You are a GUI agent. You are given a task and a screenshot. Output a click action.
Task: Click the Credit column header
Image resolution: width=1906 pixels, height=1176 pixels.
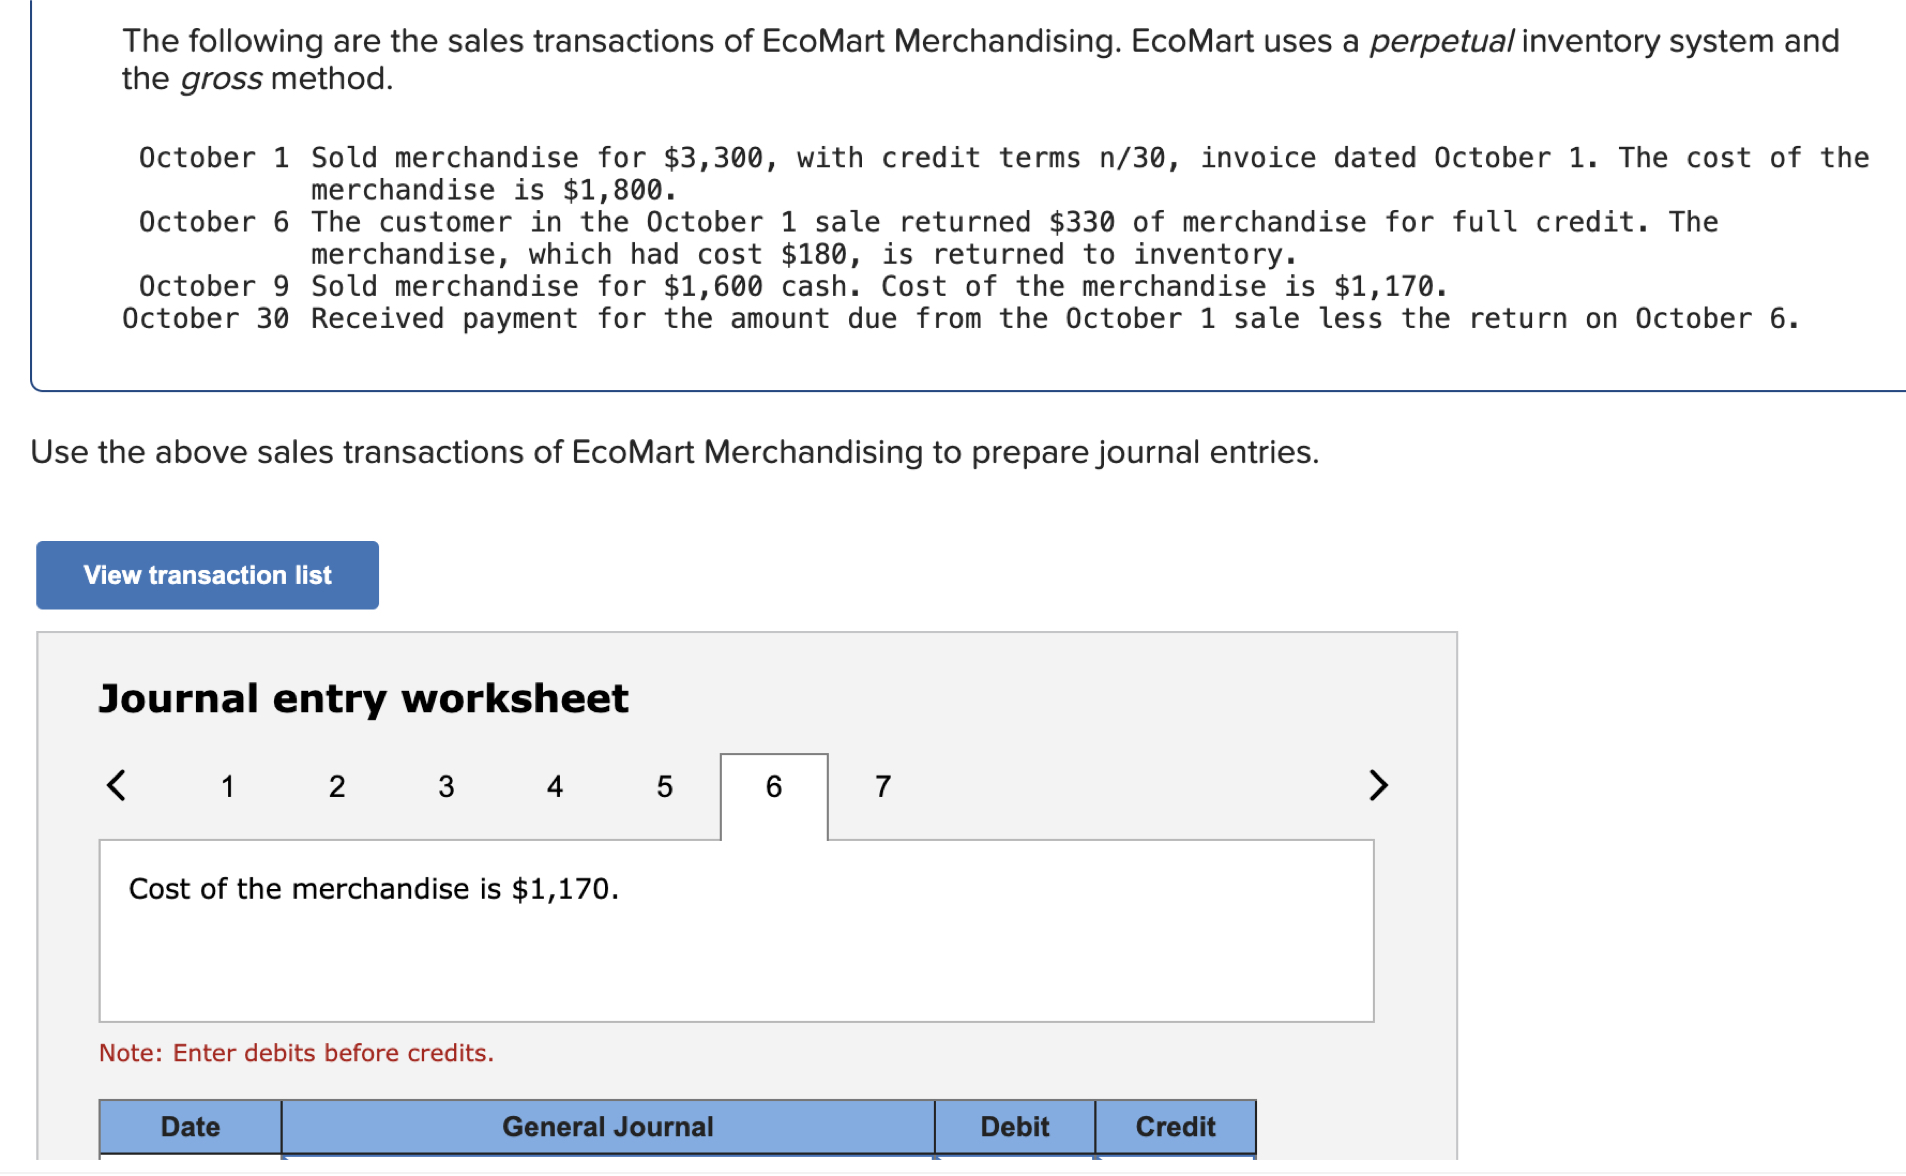click(1176, 1127)
